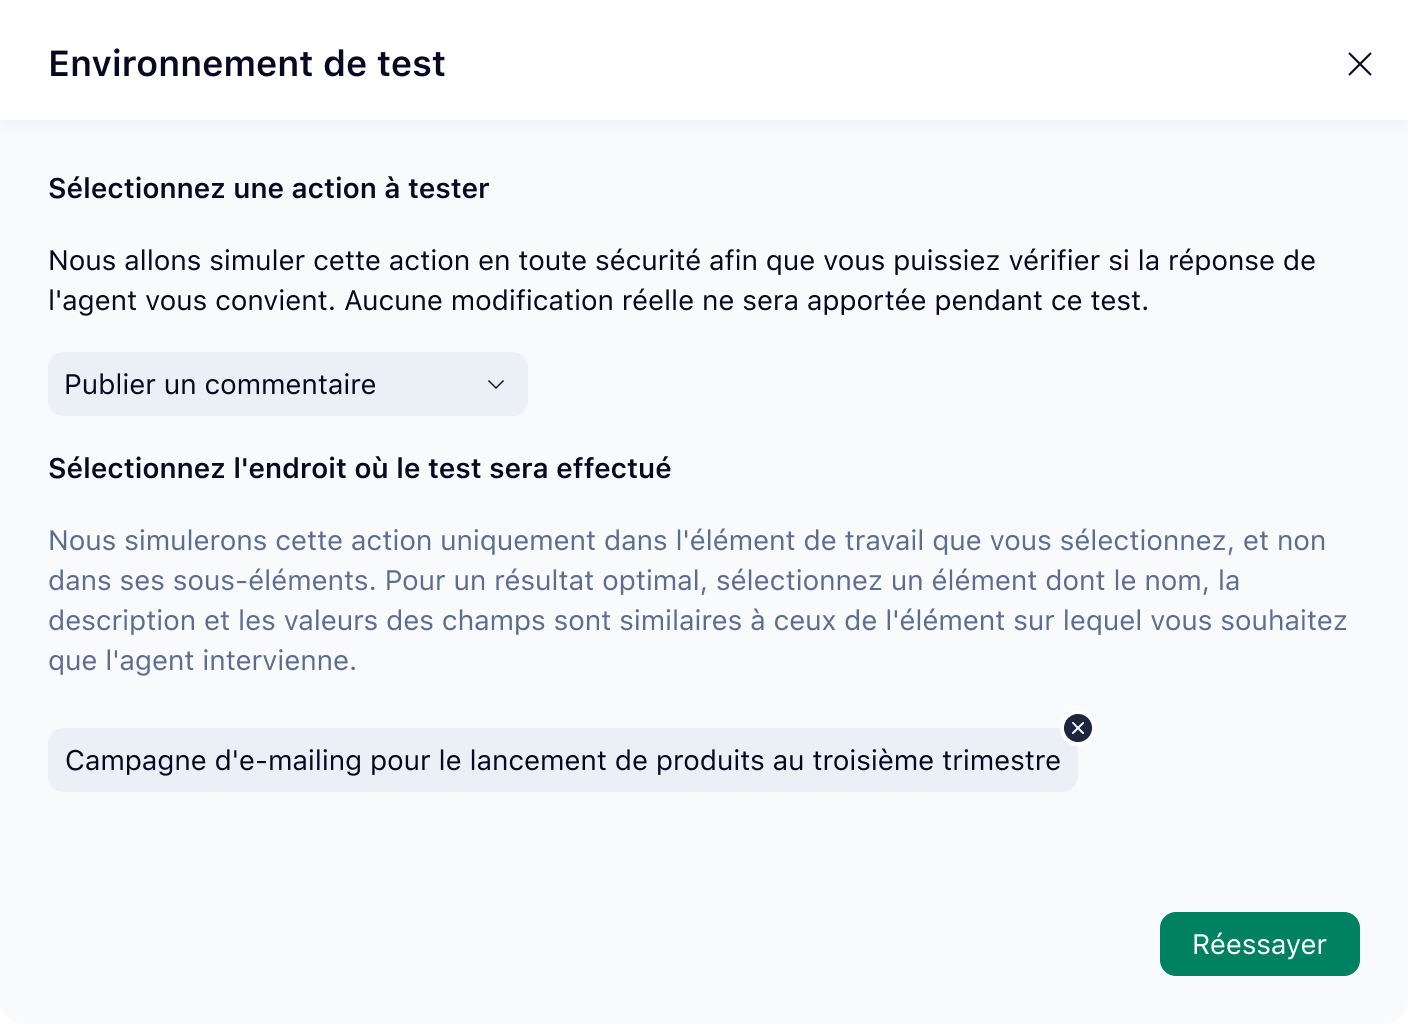Select the 'Environnement de test' title
This screenshot has width=1408, height=1024.
pyautogui.click(x=246, y=63)
